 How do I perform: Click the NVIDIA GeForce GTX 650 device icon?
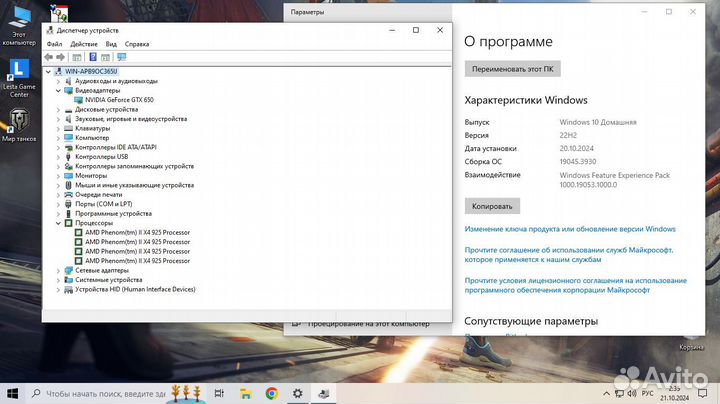(x=79, y=100)
